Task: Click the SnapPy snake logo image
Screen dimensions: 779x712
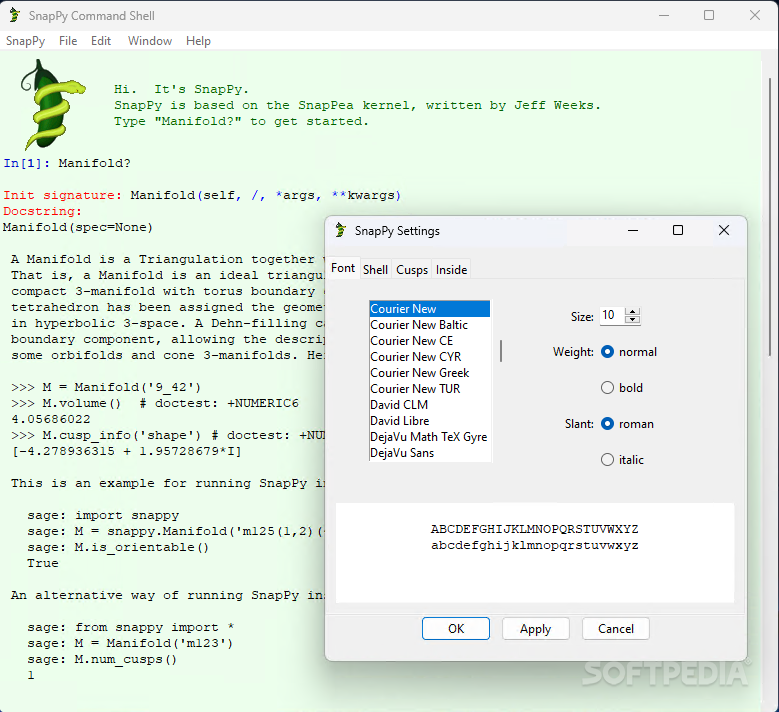Action: pyautogui.click(x=52, y=105)
